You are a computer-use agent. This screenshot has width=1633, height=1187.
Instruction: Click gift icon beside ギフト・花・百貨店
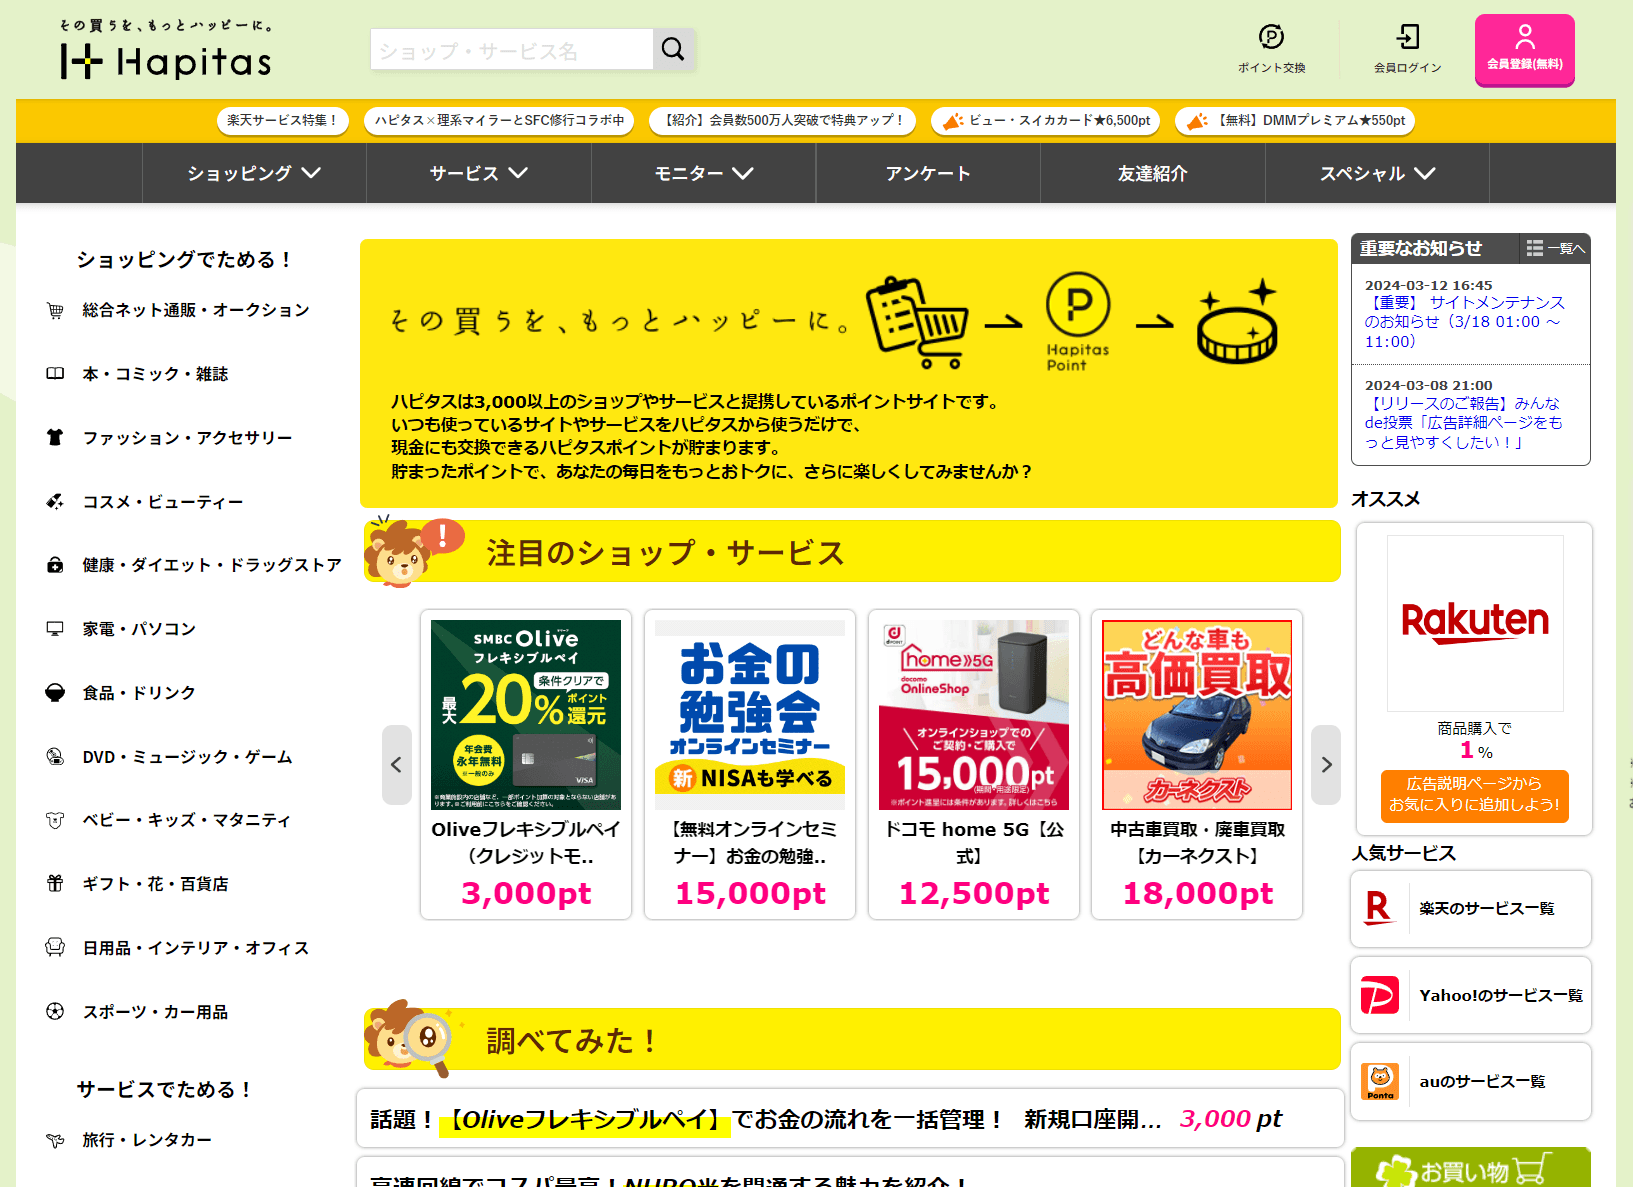tap(55, 884)
